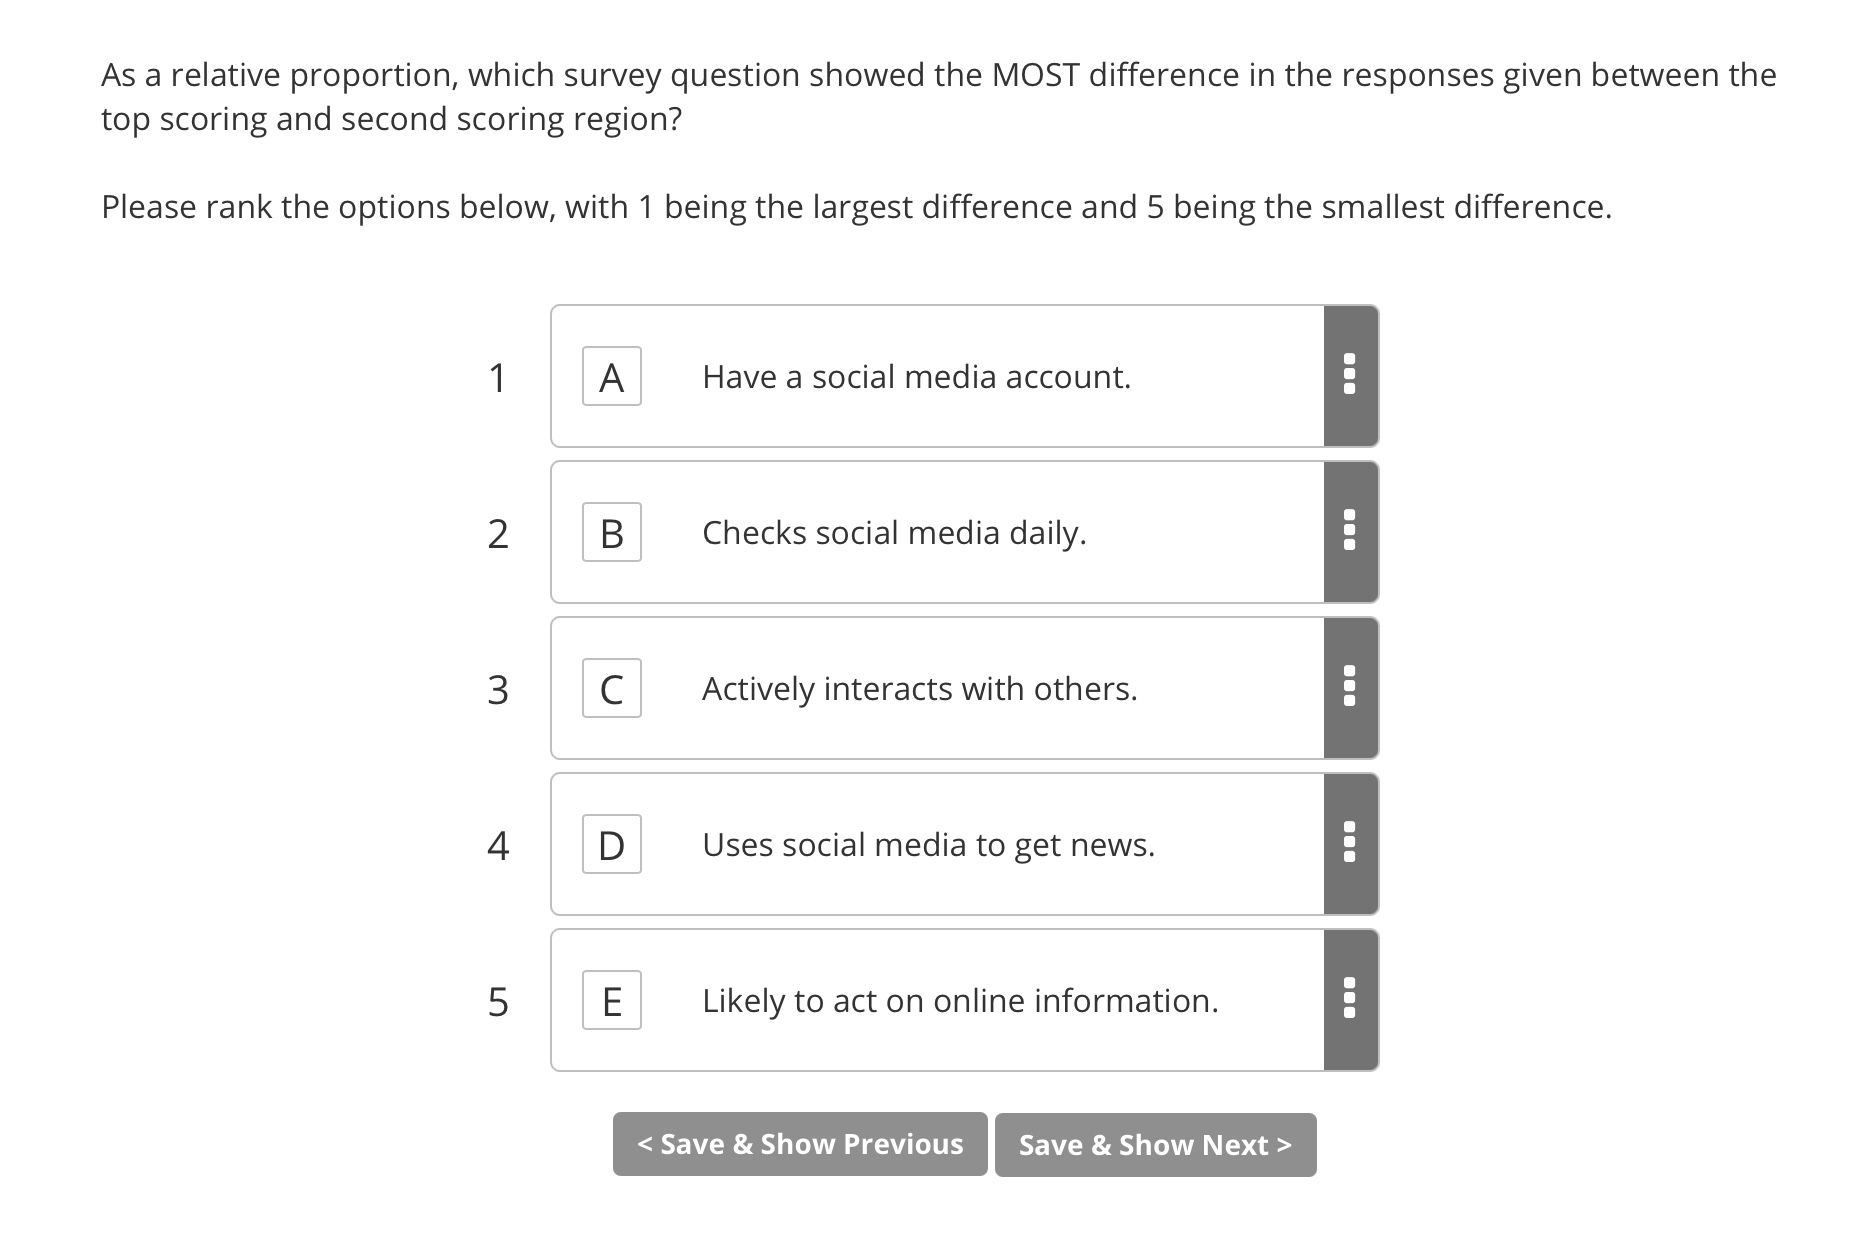Click the drag handle on option E

[1351, 1000]
